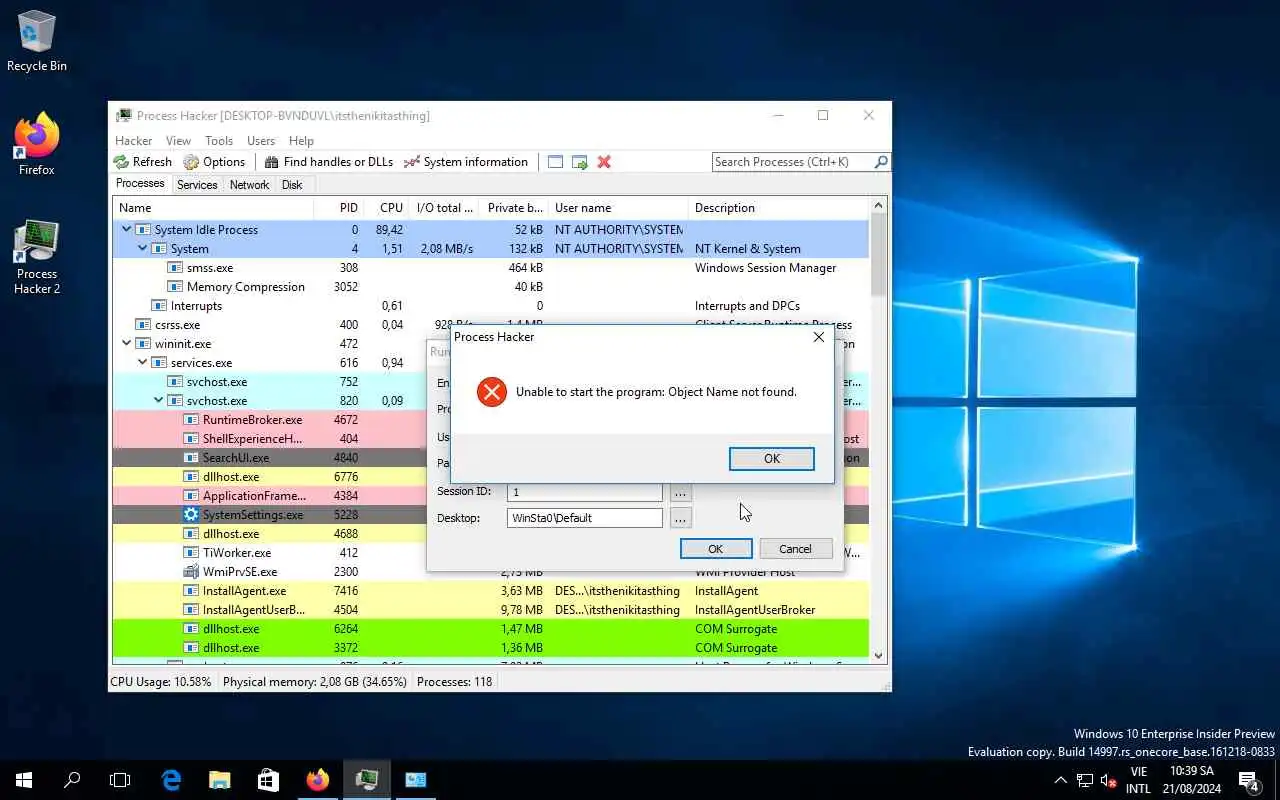Click the process list vertical scrollbar thumb
The width and height of the screenshot is (1280, 800).
pos(879,255)
